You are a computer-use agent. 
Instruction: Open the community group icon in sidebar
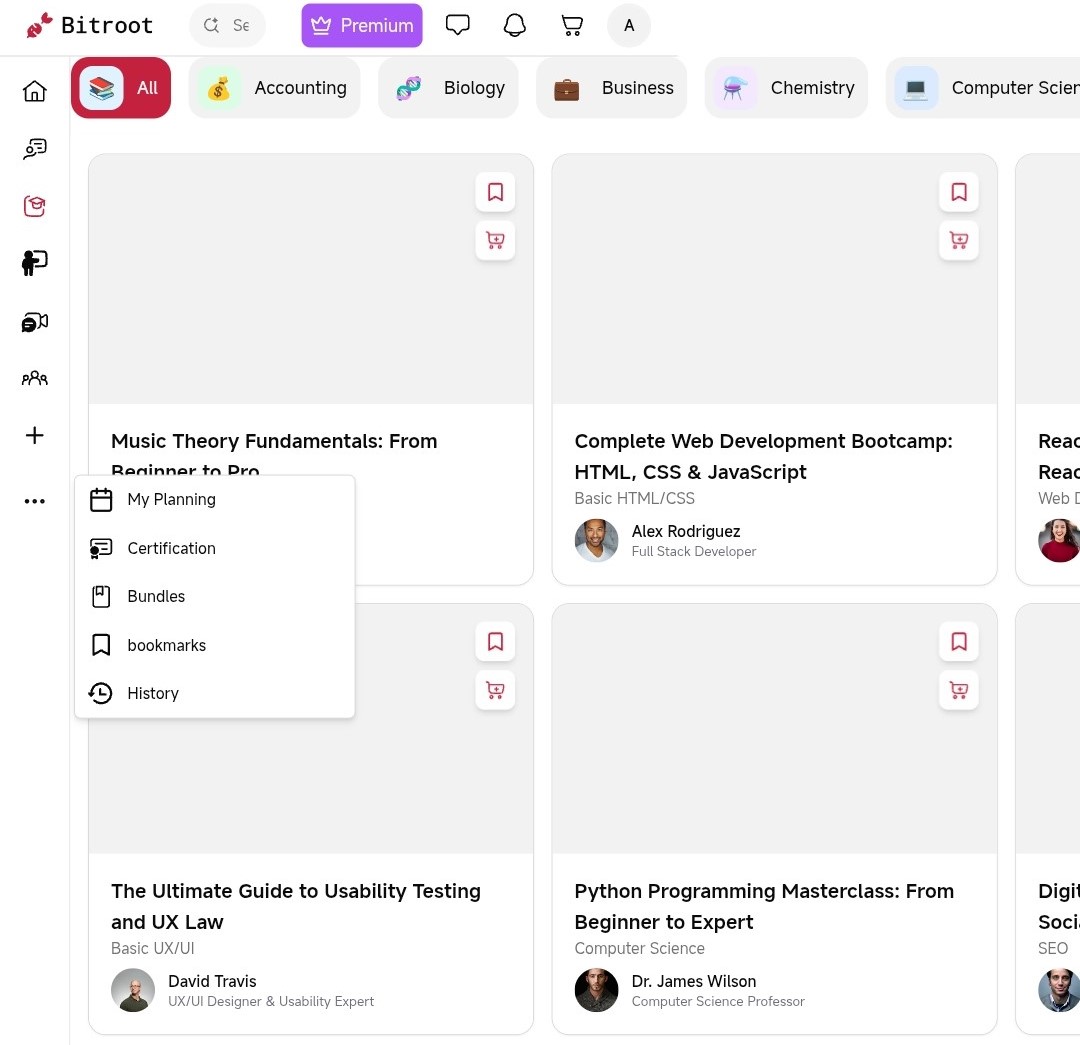click(35, 378)
